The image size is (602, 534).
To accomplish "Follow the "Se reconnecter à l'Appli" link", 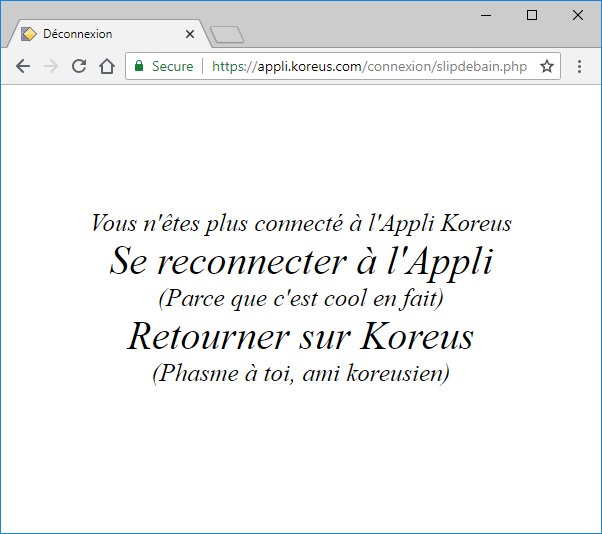I will 301,261.
